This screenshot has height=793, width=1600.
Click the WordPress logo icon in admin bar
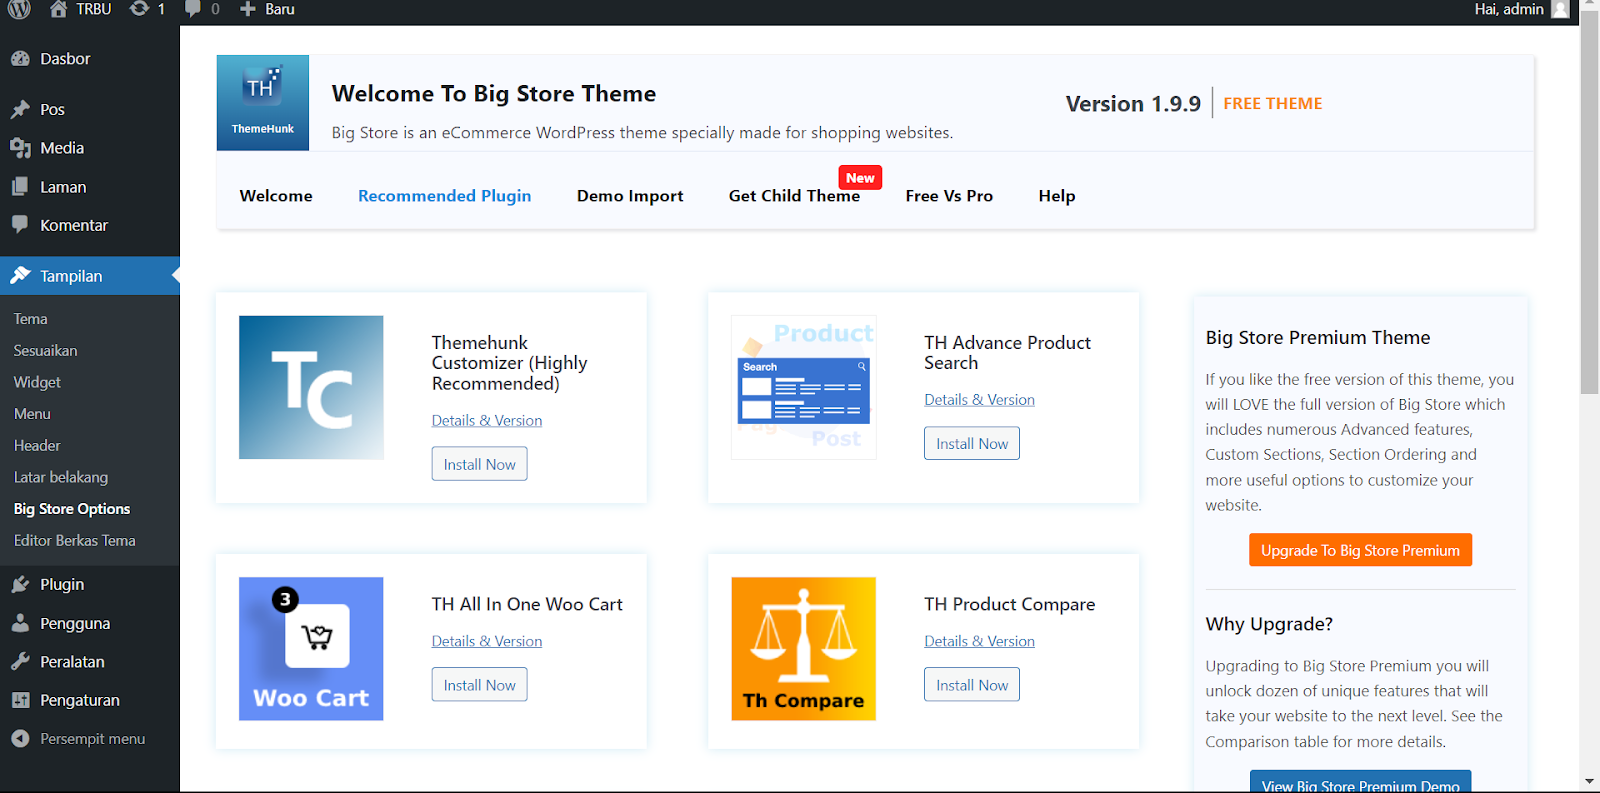19,9
